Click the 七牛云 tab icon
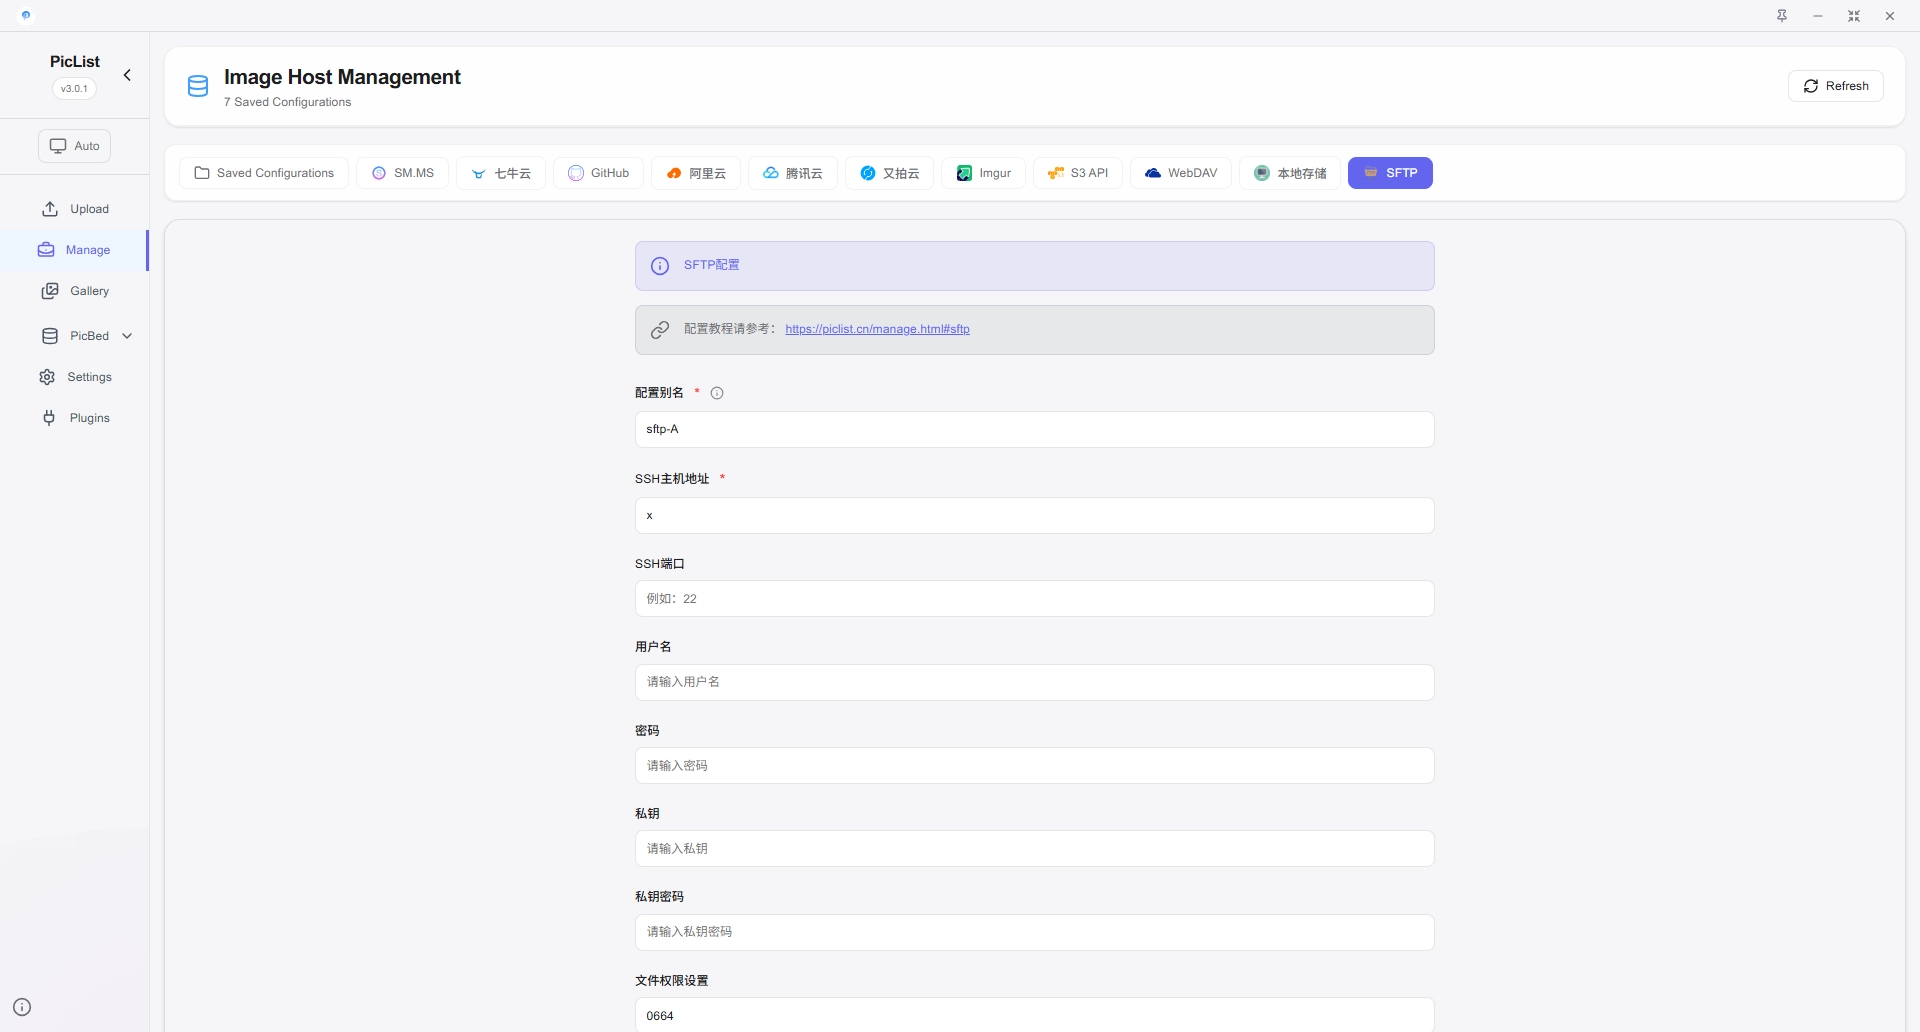 [479, 173]
